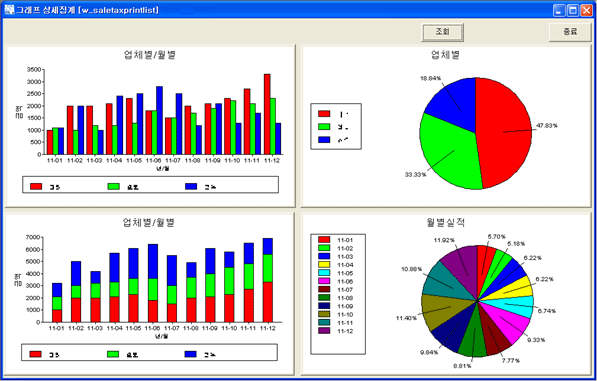Select the 11-04 yellow legend swatch
The width and height of the screenshot is (597, 381).
[x=324, y=265]
